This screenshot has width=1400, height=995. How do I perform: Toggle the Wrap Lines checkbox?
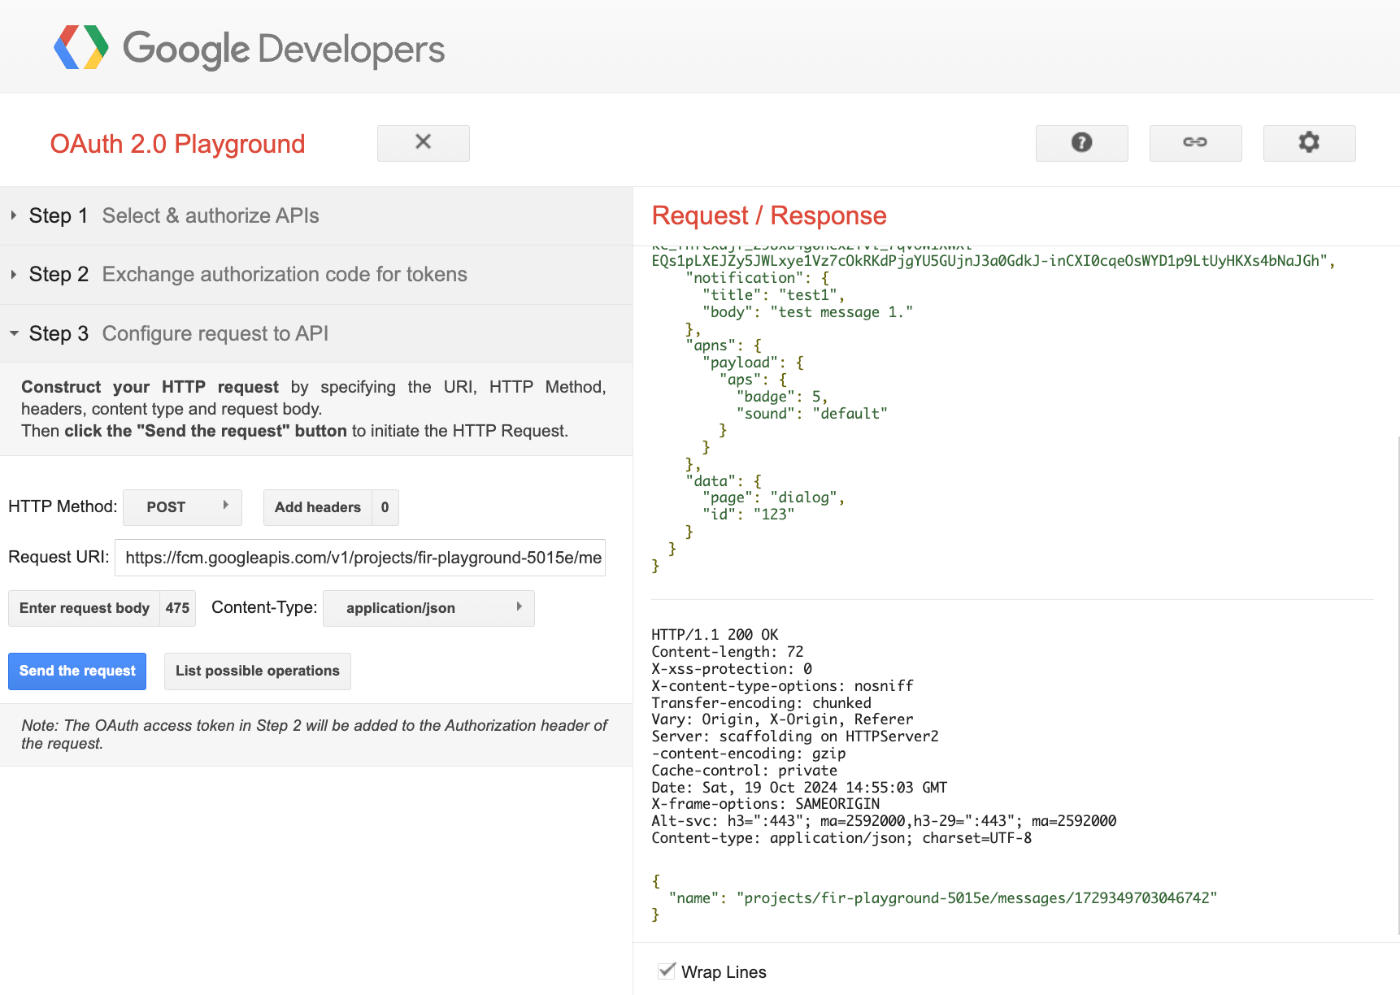pos(667,971)
